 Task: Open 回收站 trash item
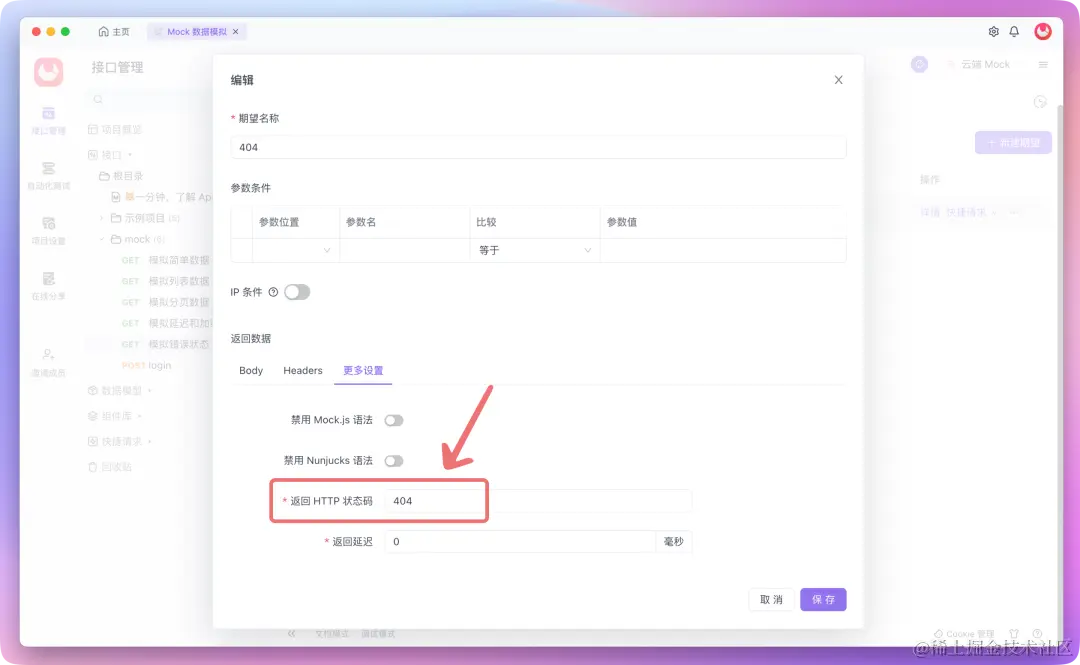[x=110, y=467]
